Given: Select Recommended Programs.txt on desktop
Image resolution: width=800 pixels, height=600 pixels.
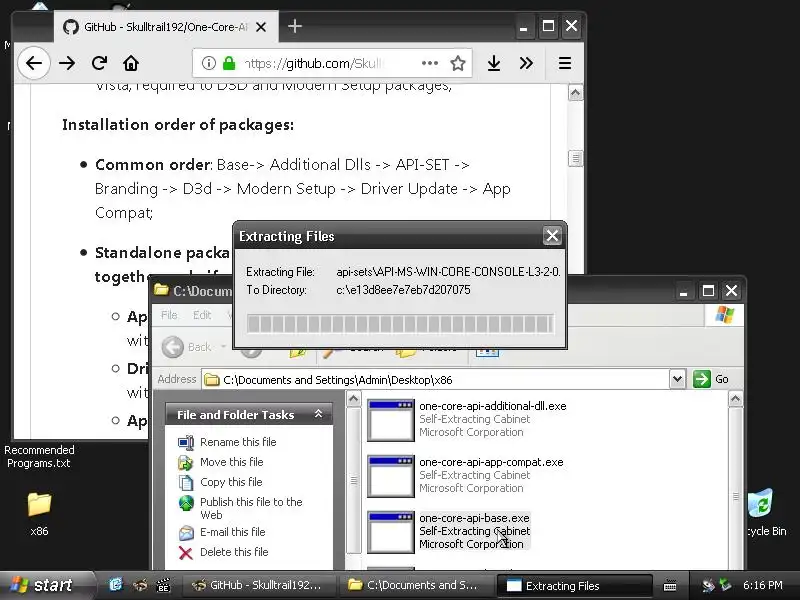Looking at the screenshot, I should click(x=39, y=457).
